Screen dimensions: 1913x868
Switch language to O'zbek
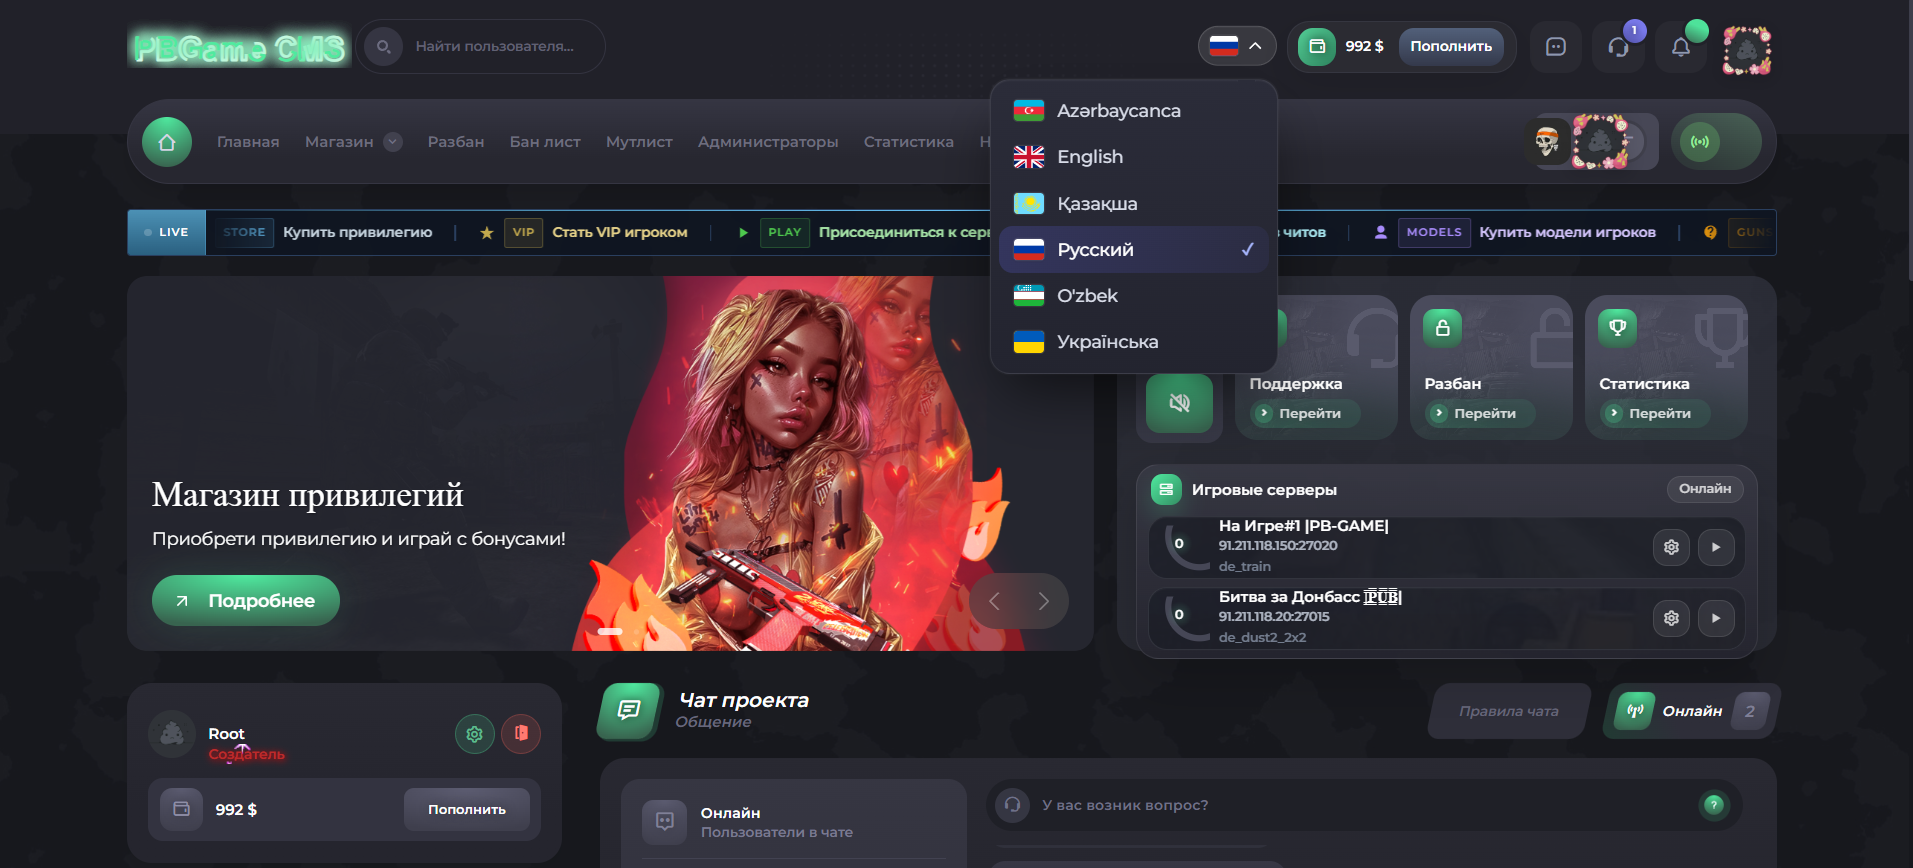(1134, 296)
